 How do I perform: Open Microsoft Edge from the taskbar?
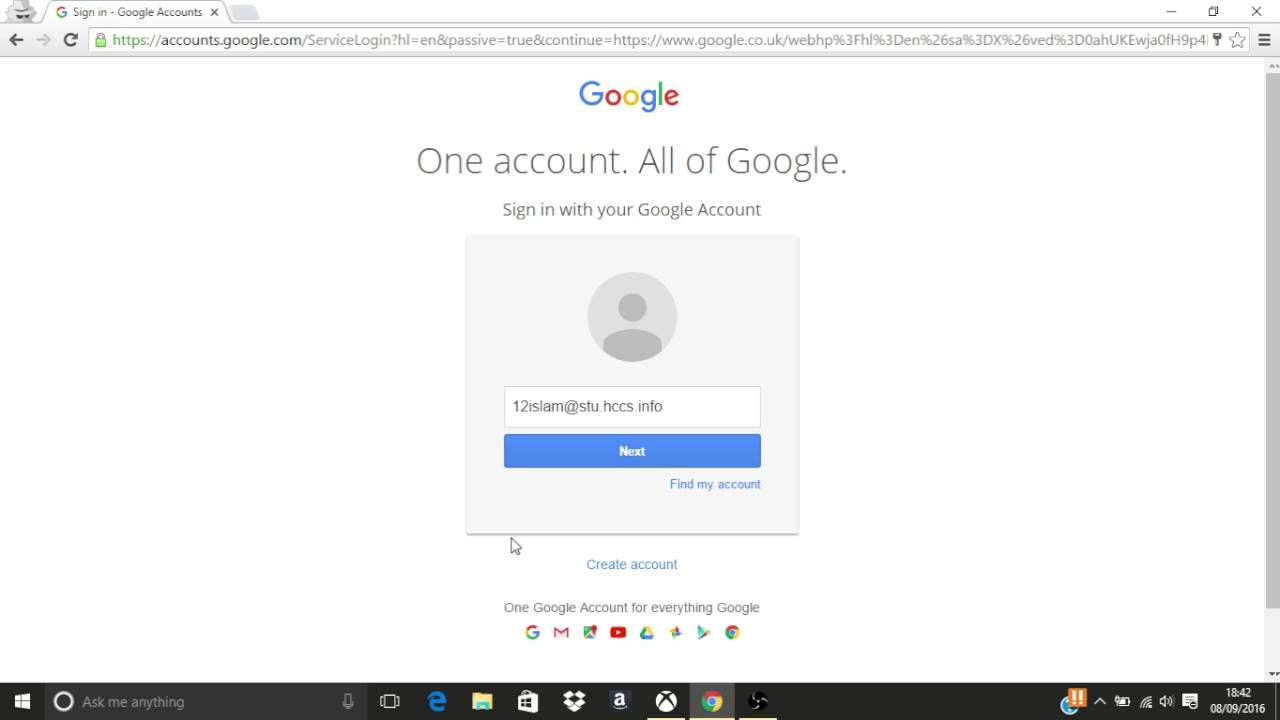click(x=437, y=701)
